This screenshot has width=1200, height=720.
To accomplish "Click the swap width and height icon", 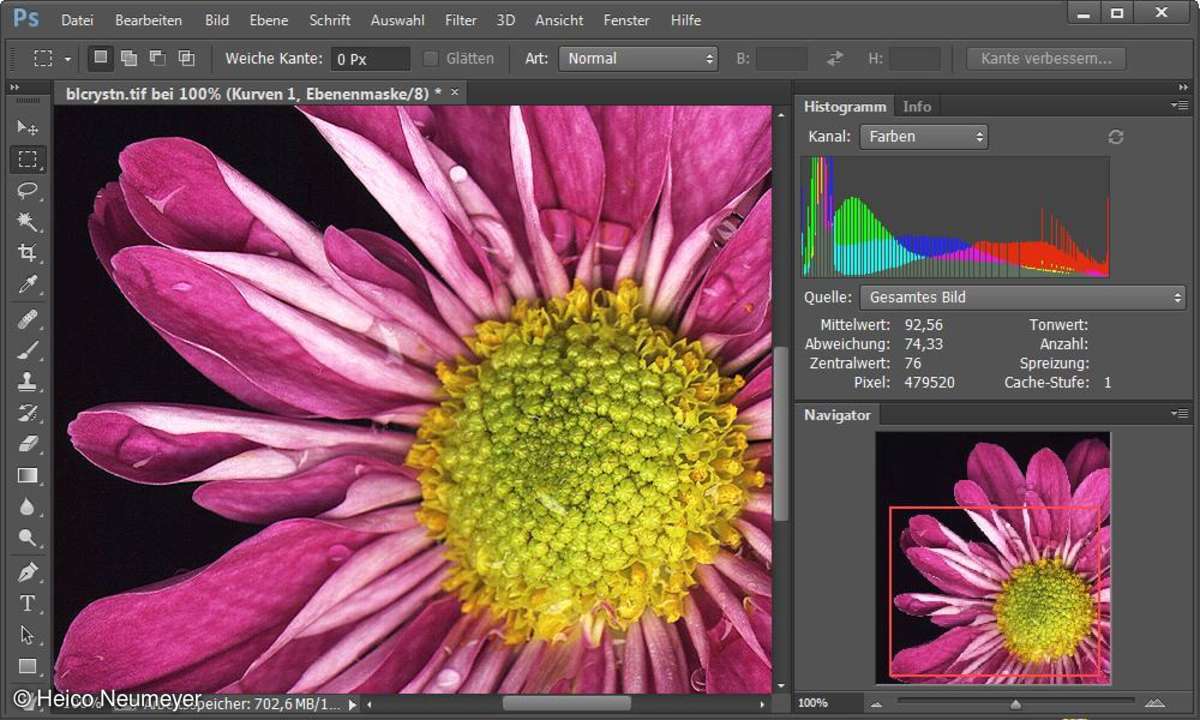I will point(835,58).
